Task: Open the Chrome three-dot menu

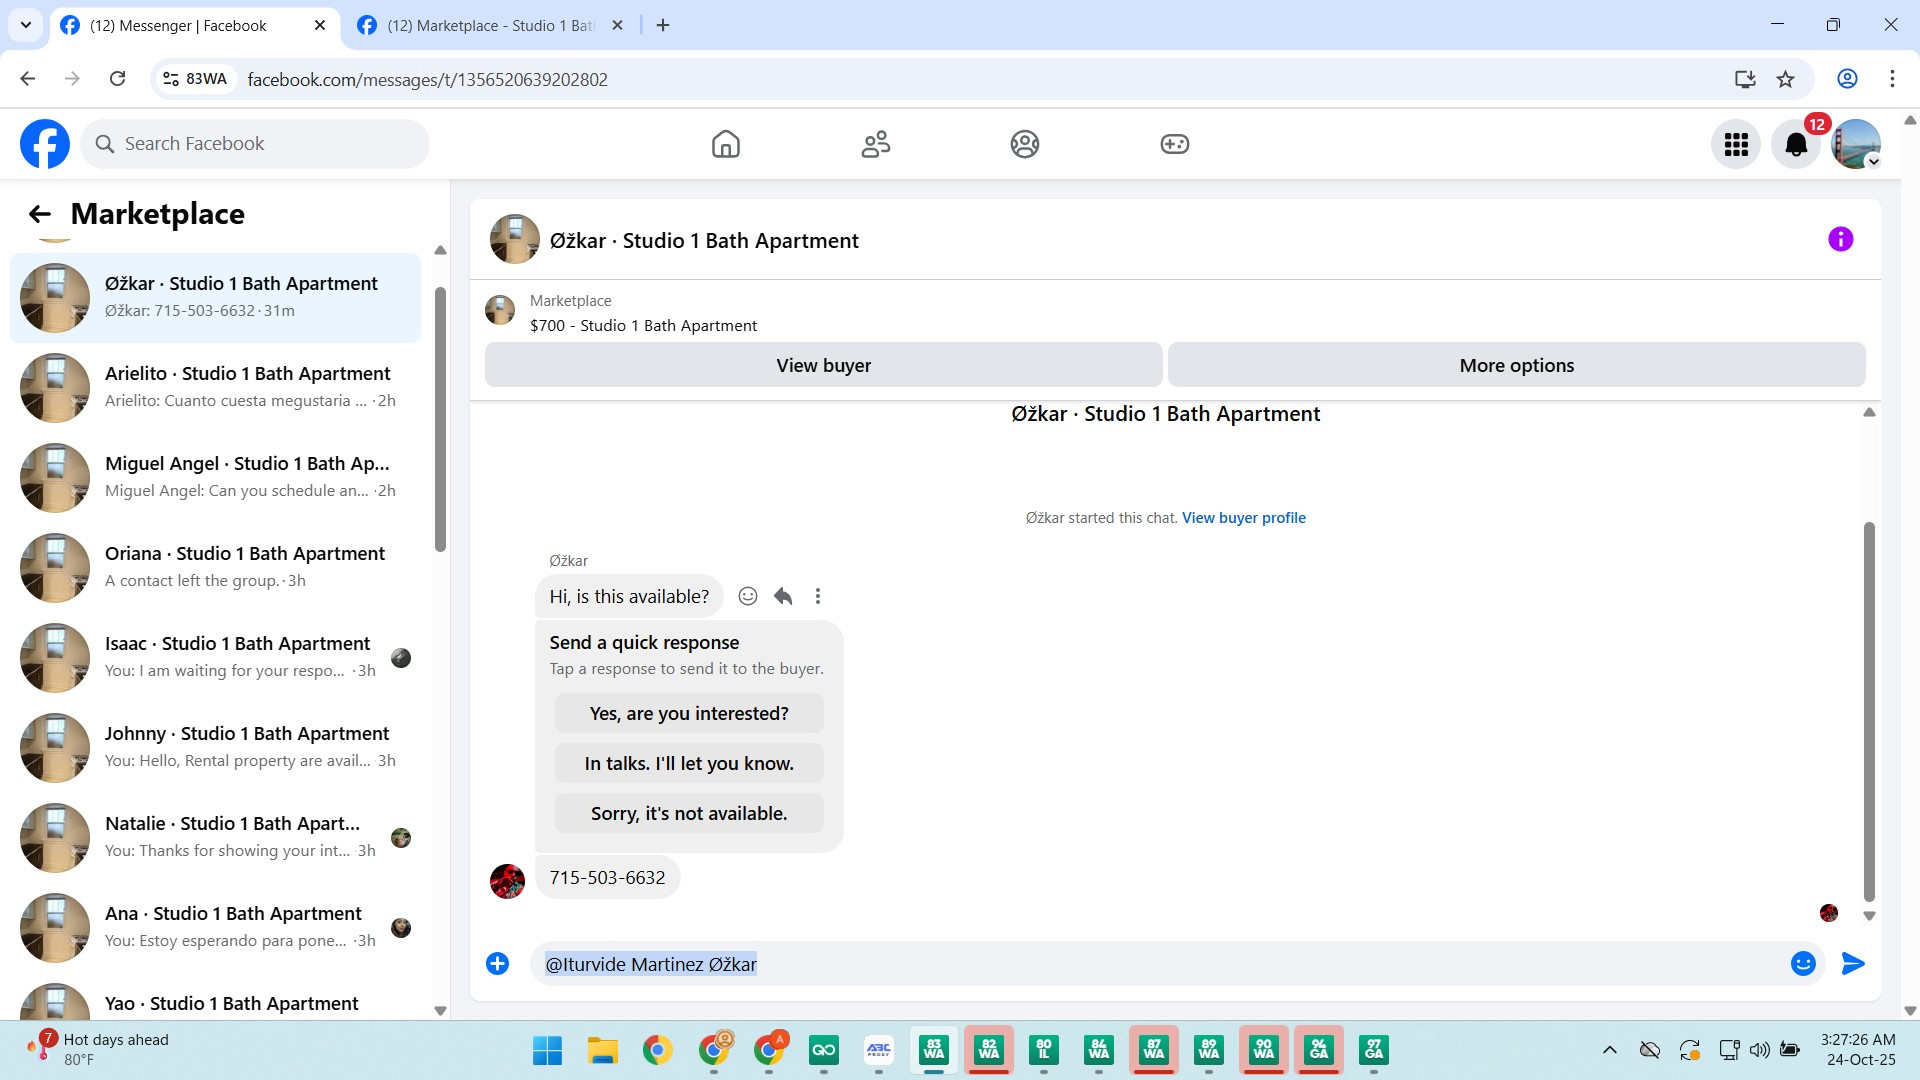Action: click(x=1892, y=79)
